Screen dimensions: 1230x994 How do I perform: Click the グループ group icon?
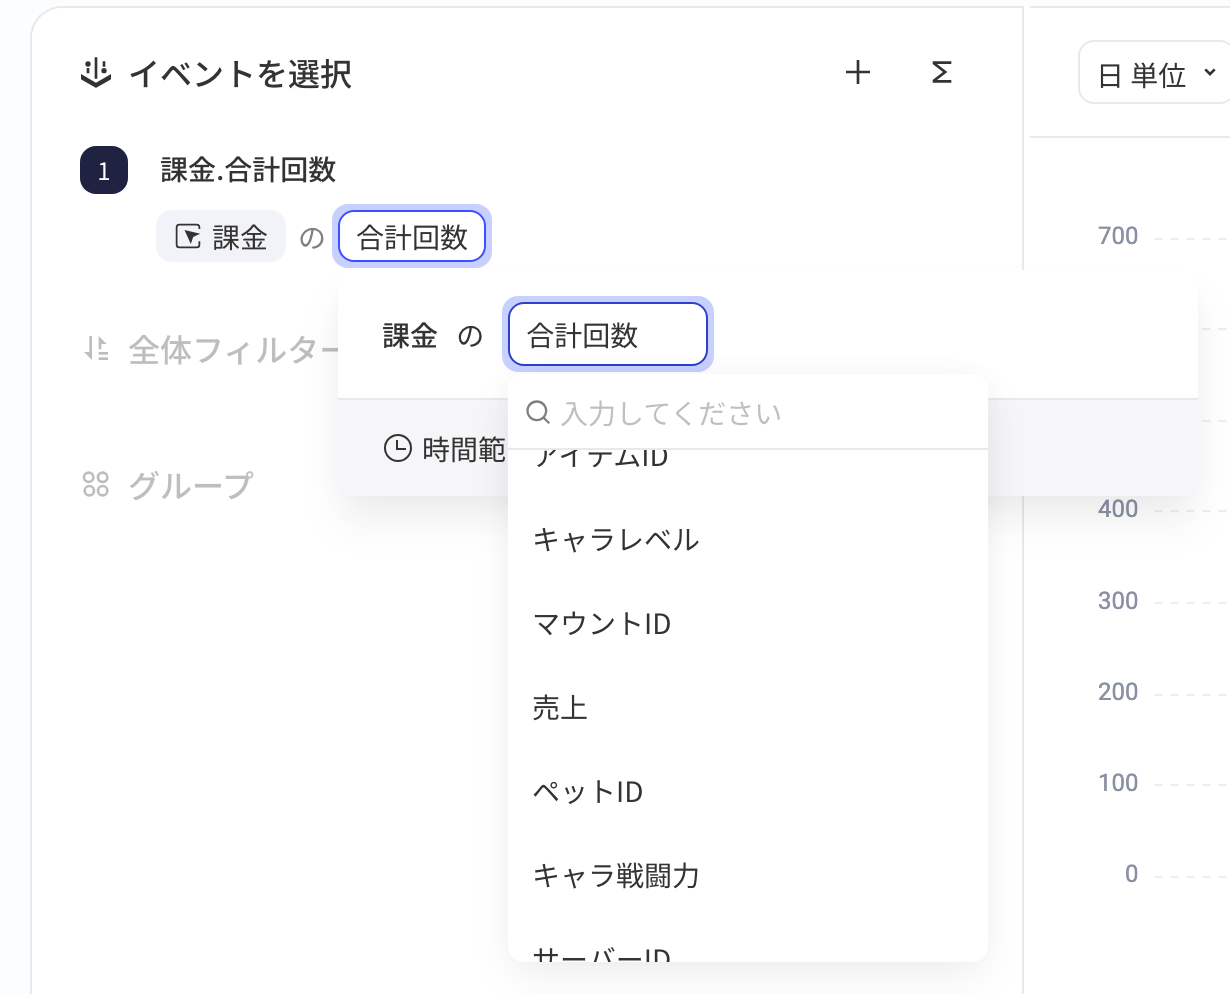pos(96,485)
